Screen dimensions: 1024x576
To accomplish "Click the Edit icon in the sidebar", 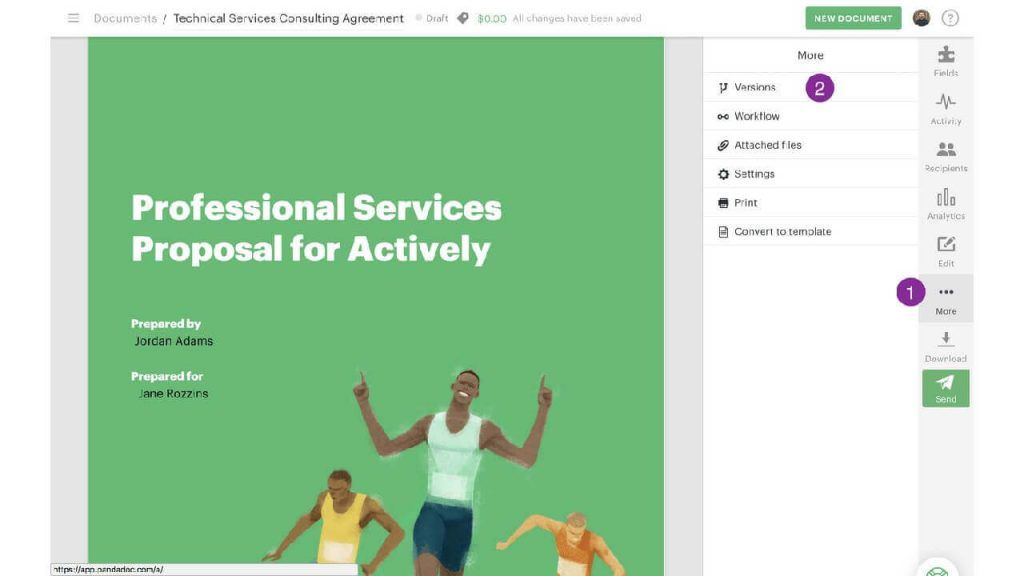I will click(946, 244).
